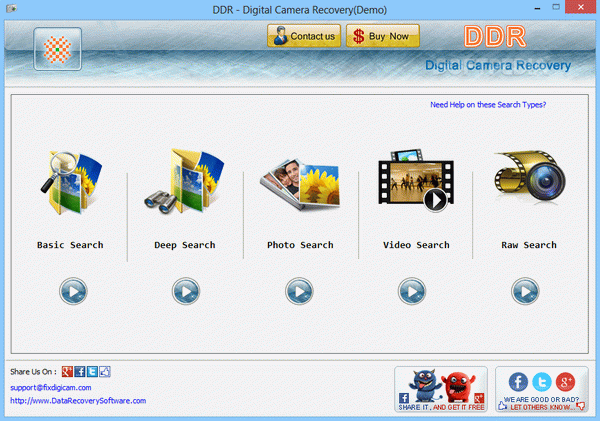
Task: Click the Digital Camera Recovery header text
Action: 498,65
